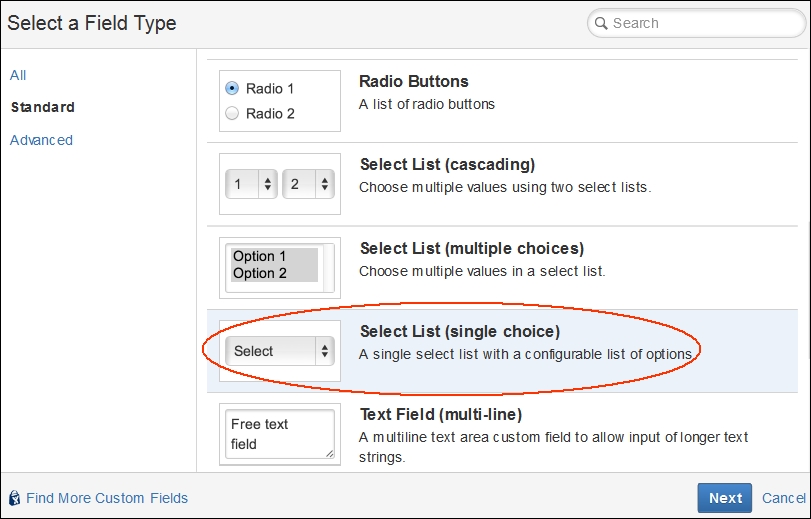The image size is (811, 519).
Task: Open the Select dropdown preview
Action: click(x=280, y=351)
